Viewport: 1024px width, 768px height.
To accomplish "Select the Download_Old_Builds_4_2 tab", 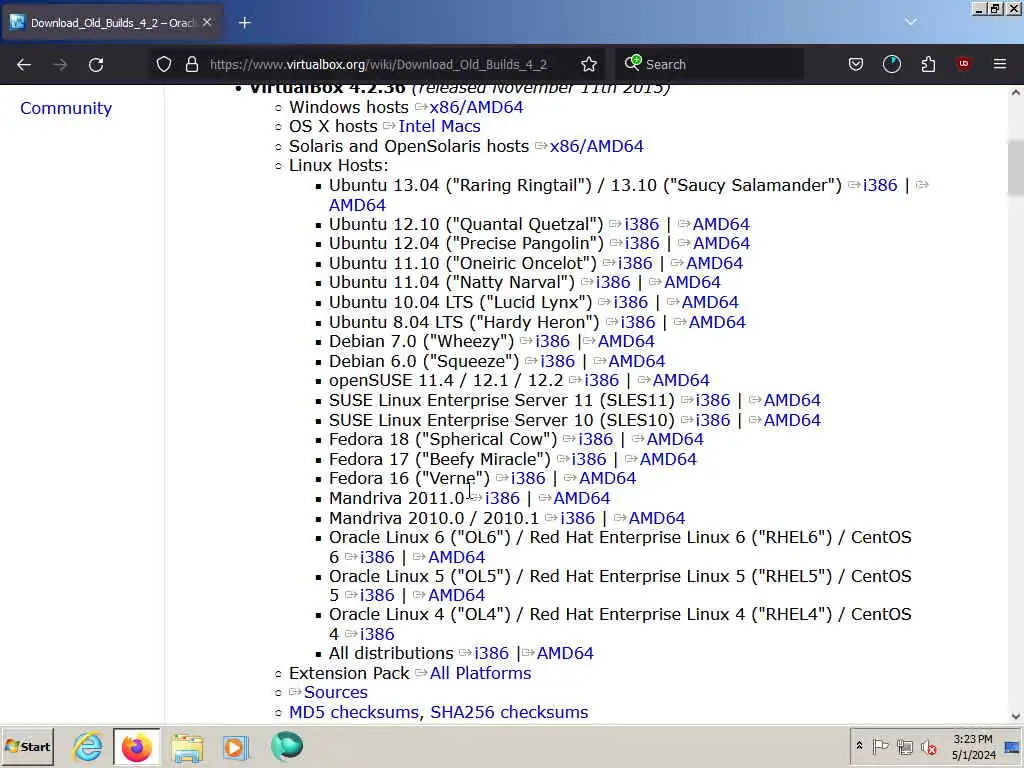I will 111,23.
